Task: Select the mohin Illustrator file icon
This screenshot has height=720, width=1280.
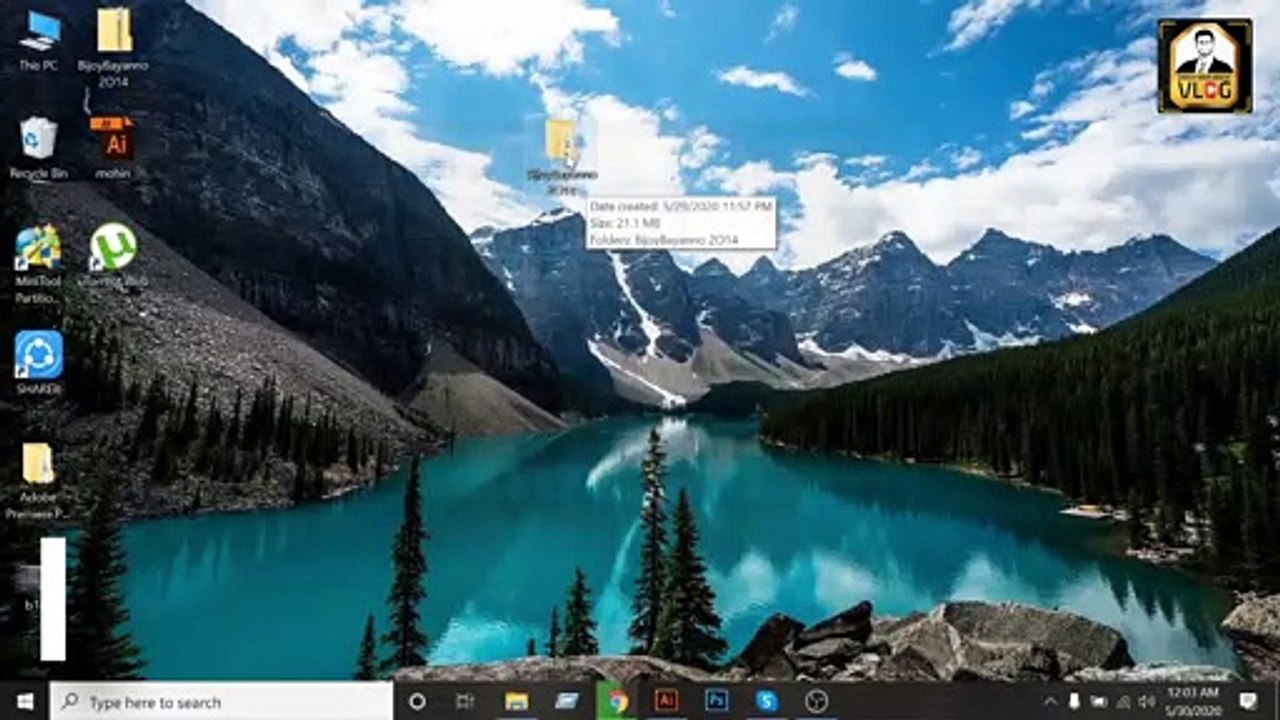Action: click(114, 146)
